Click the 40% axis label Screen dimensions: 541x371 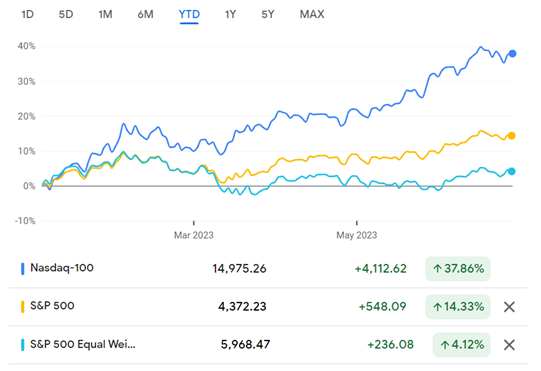27,46
